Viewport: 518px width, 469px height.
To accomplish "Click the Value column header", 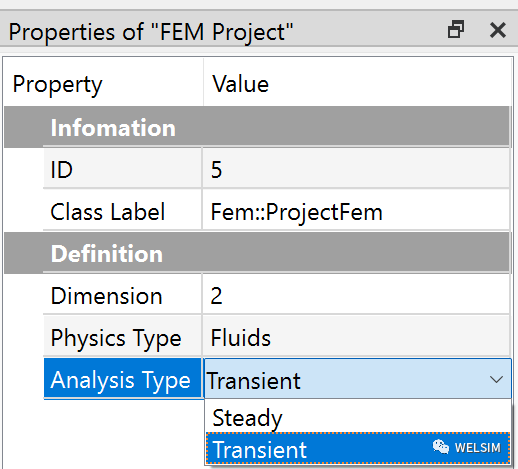I will [357, 83].
